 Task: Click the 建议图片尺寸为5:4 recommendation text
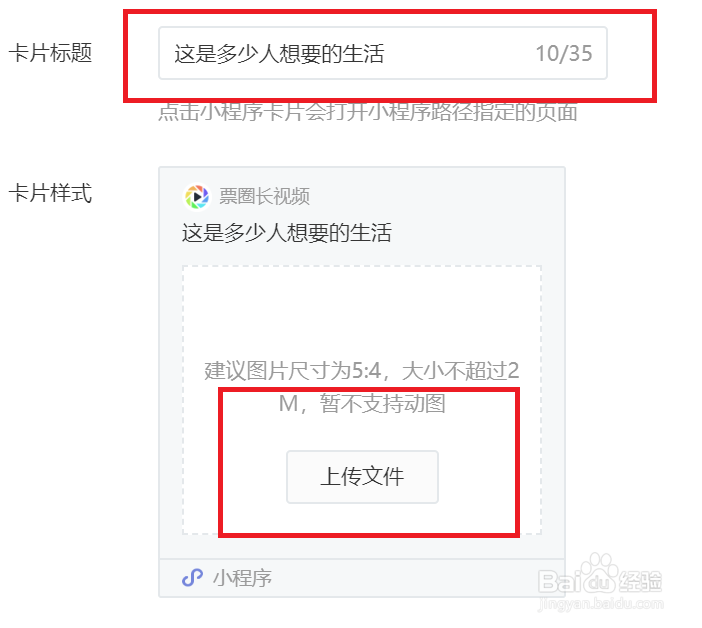point(293,371)
